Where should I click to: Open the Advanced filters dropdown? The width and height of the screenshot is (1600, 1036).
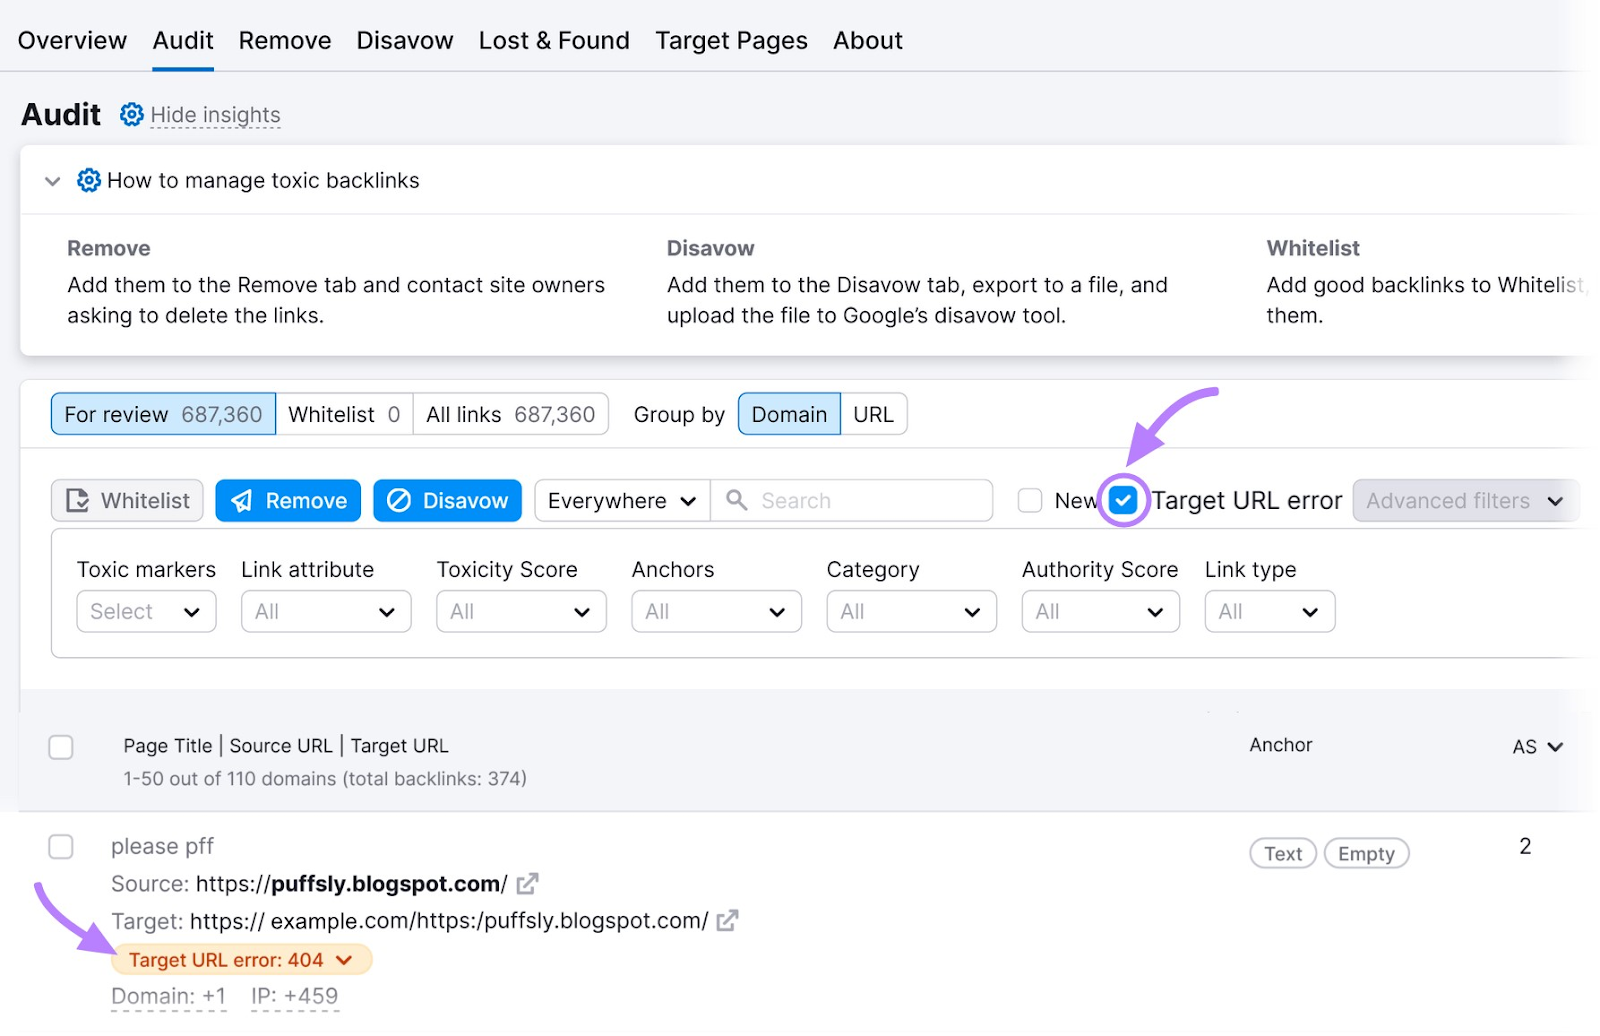coord(1464,500)
